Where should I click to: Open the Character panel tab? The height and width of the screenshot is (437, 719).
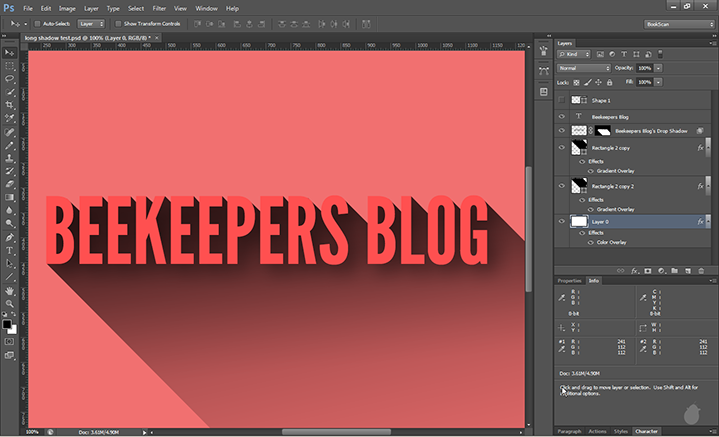point(646,430)
